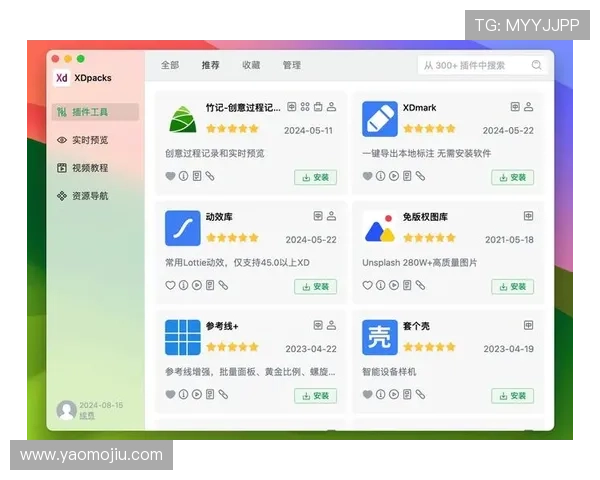
Task: Click the 动效库 curve plugin thumbnail
Action: click(183, 228)
